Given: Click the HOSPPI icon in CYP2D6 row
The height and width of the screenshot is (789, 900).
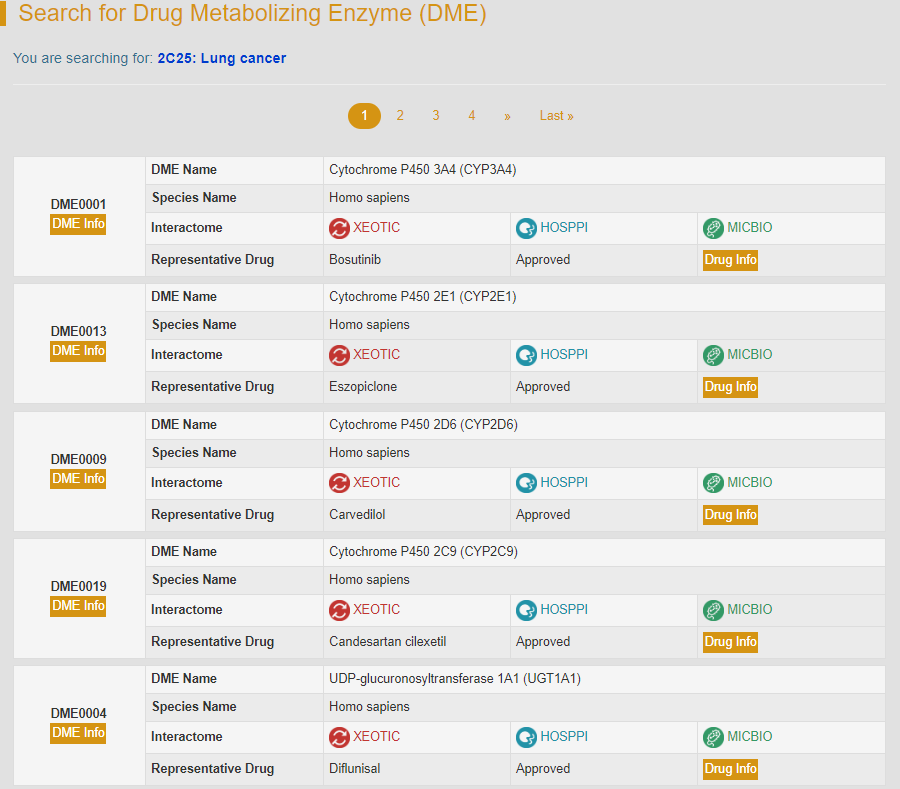Looking at the screenshot, I should tap(526, 483).
